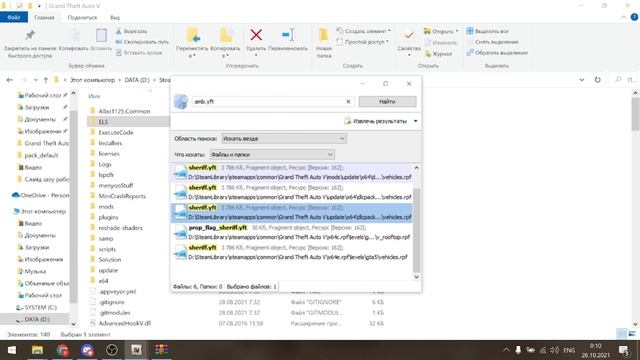The height and width of the screenshot is (360, 640).
Task: Click the Refresh icon in address bar
Action: pyautogui.click(x=598, y=80)
